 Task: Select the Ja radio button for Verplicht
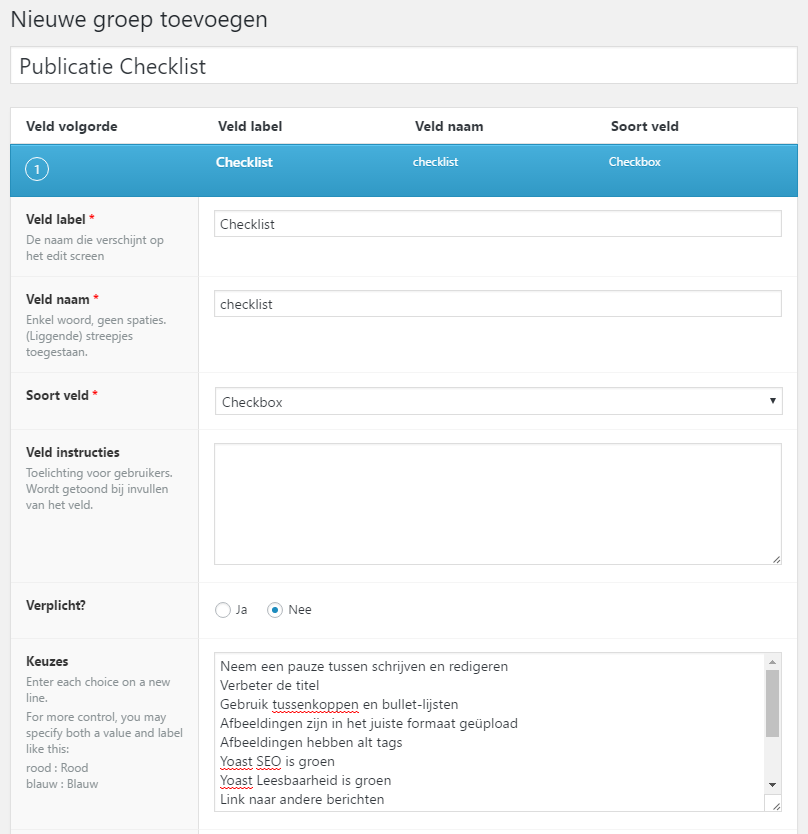223,610
